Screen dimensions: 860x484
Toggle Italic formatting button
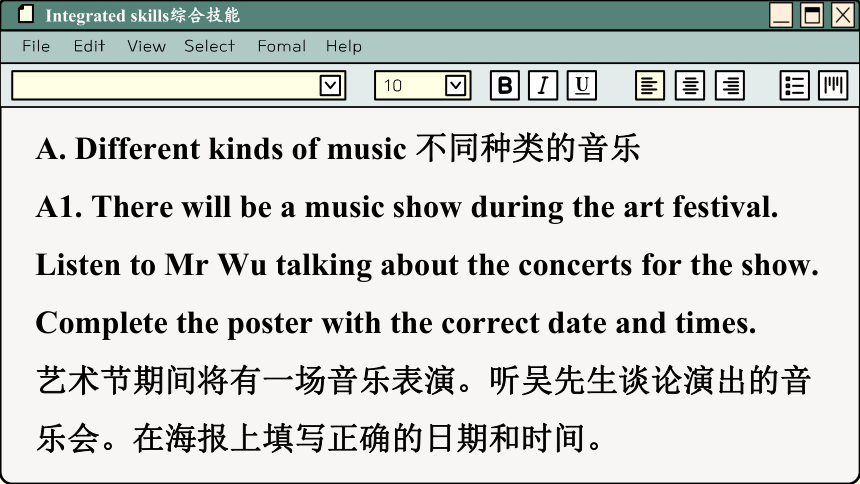[x=543, y=86]
